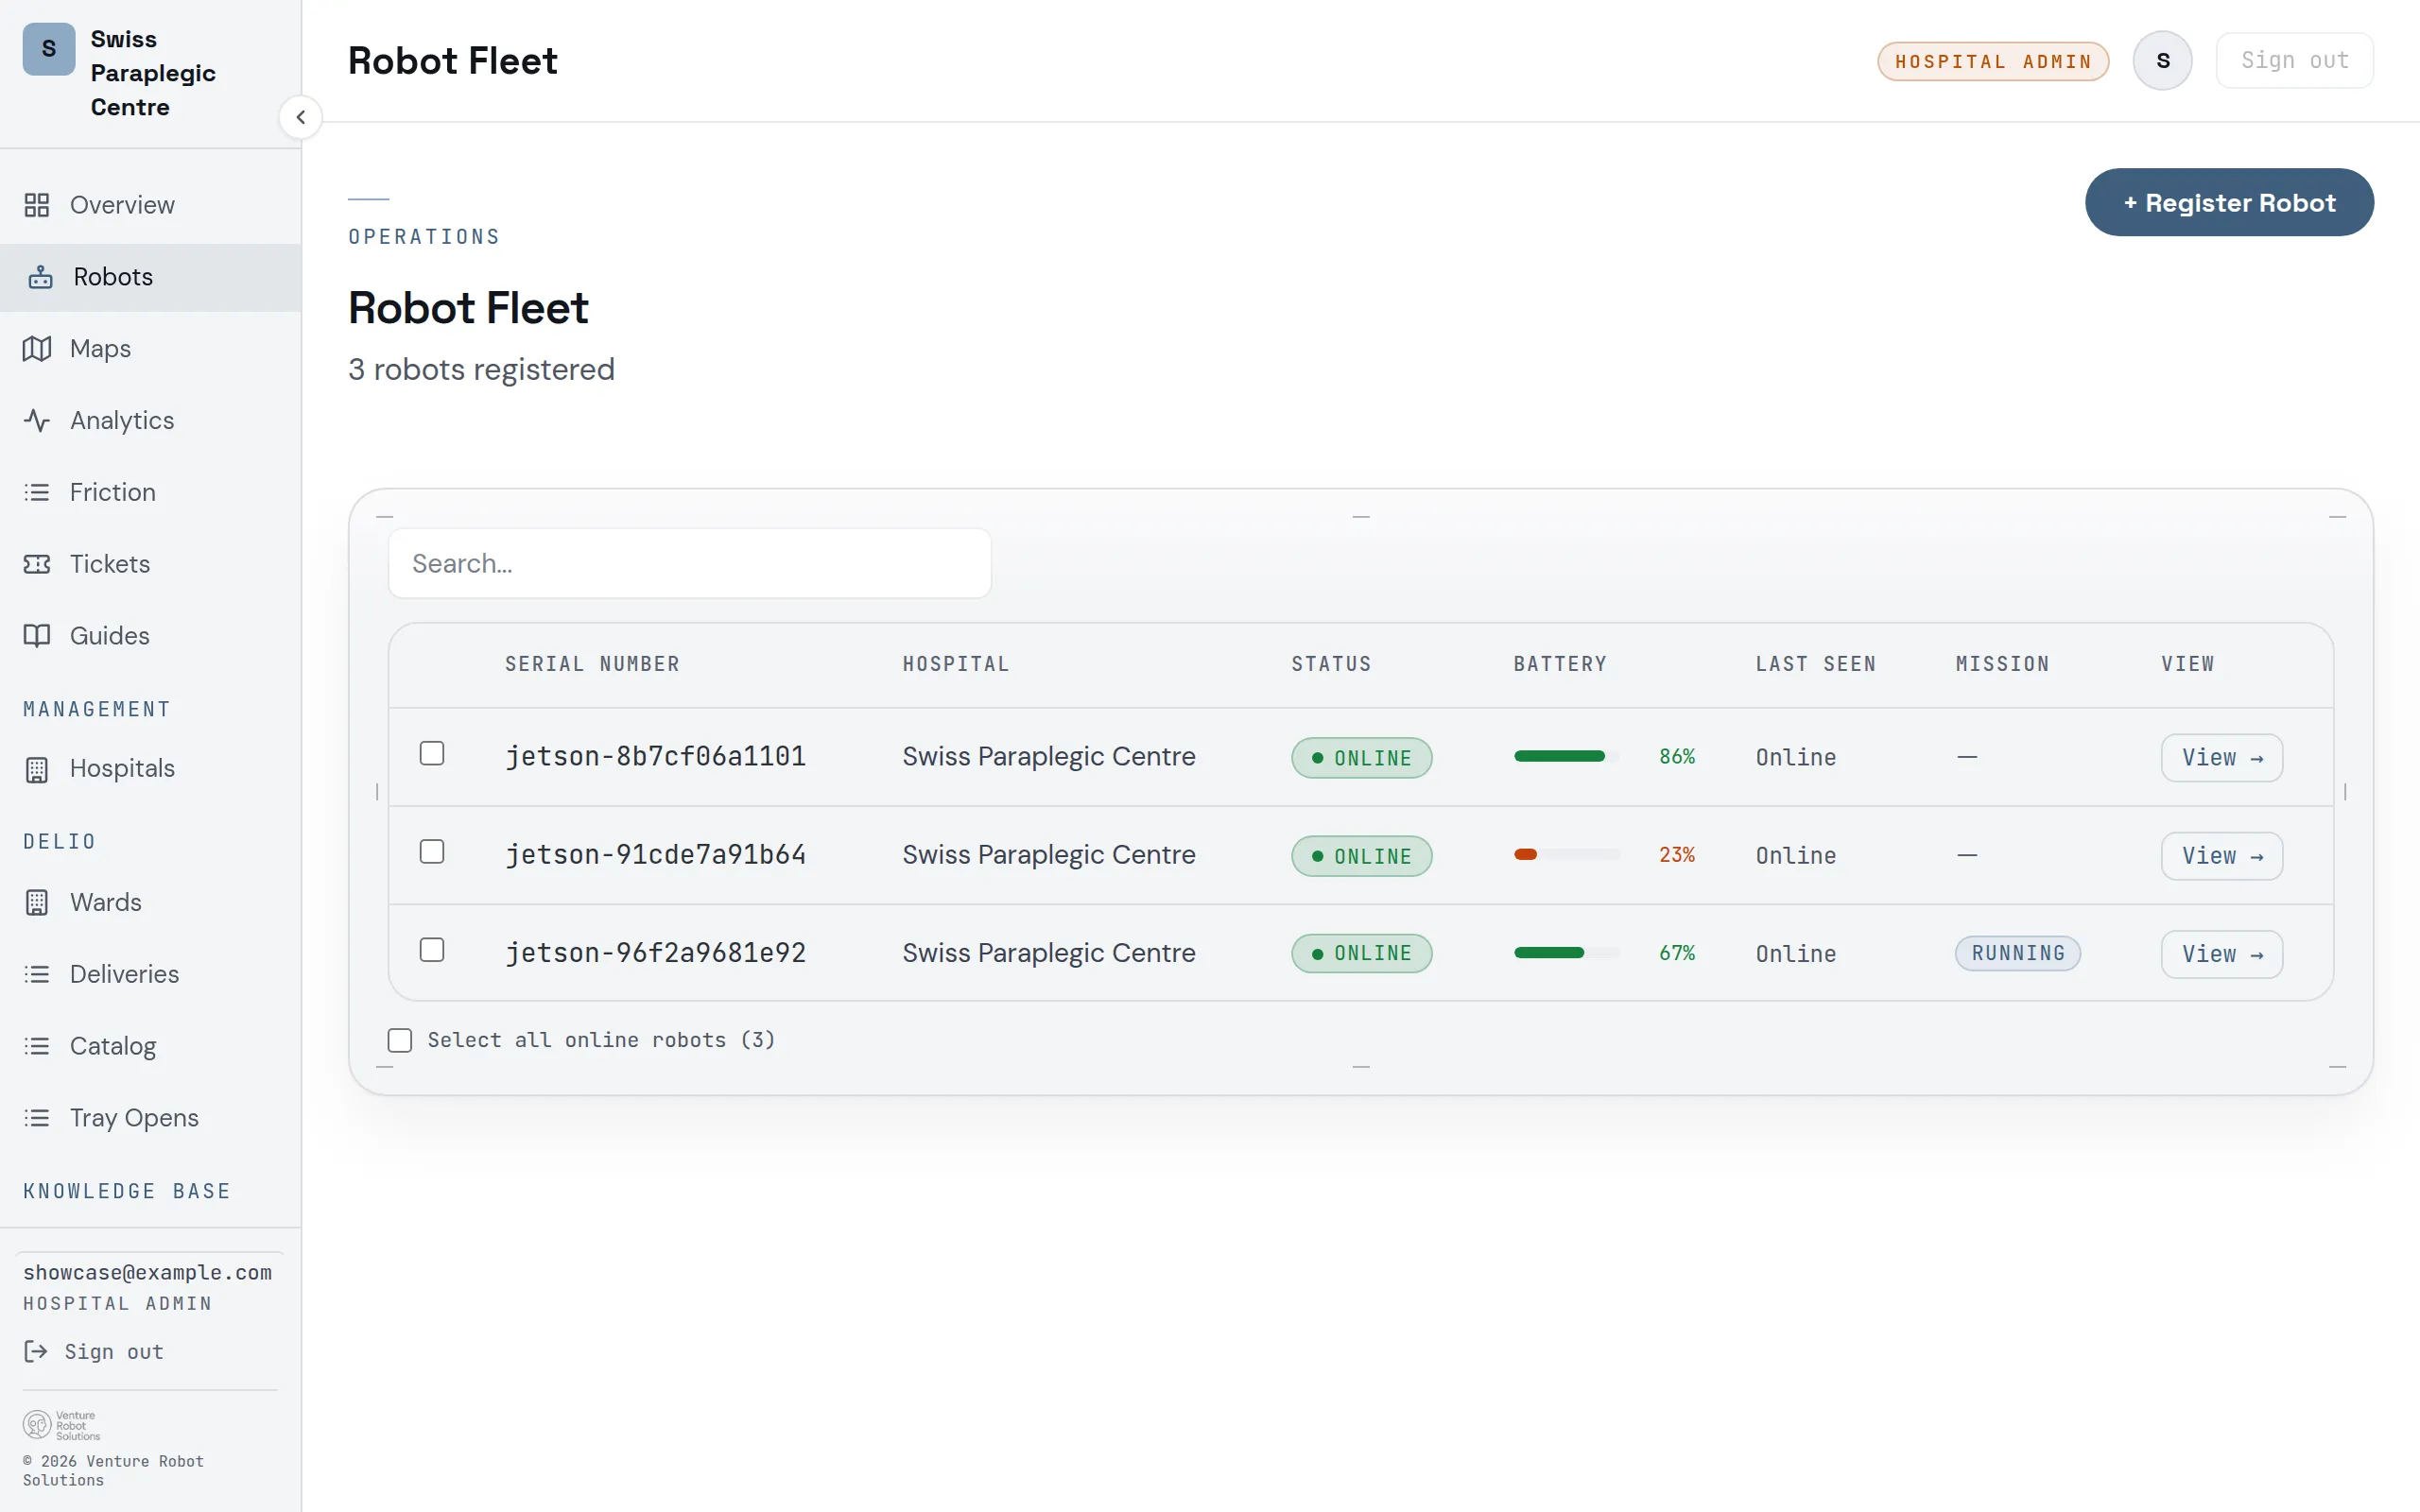
Task: Click the Friction list icon
Action: point(37,493)
